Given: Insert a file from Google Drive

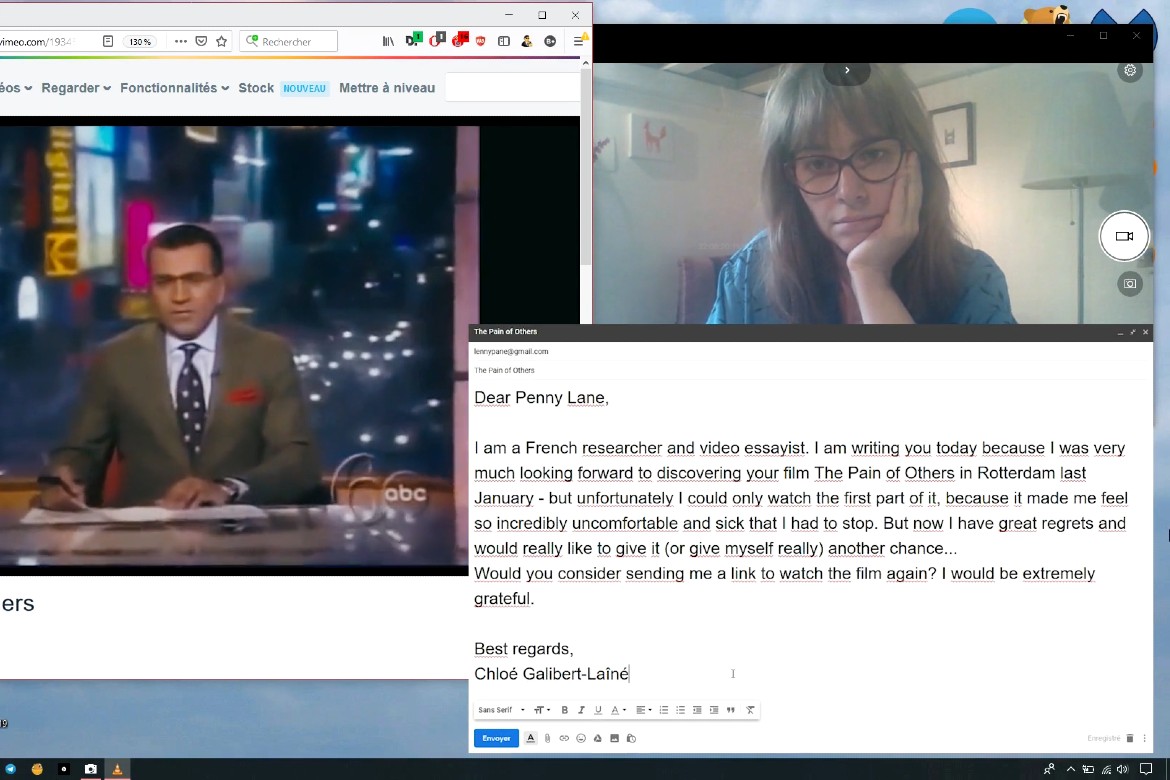Looking at the screenshot, I should 598,738.
